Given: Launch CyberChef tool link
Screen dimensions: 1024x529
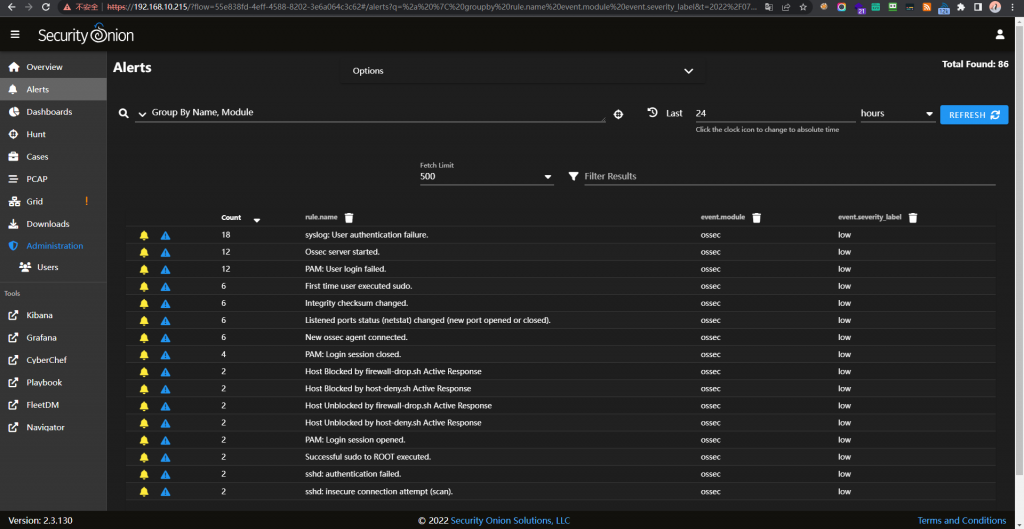Looking at the screenshot, I should point(54,360).
